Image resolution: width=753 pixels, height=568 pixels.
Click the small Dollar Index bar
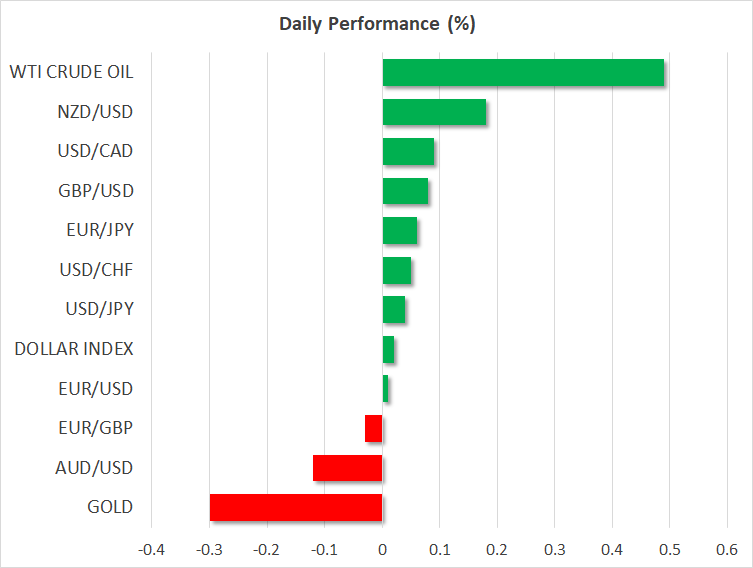[388, 349]
